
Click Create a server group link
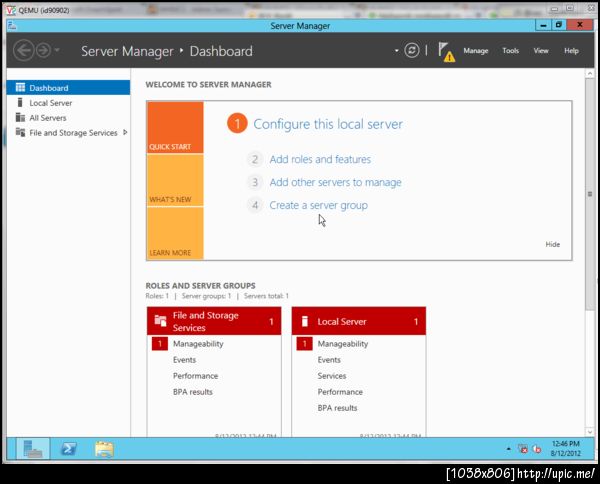tap(318, 205)
